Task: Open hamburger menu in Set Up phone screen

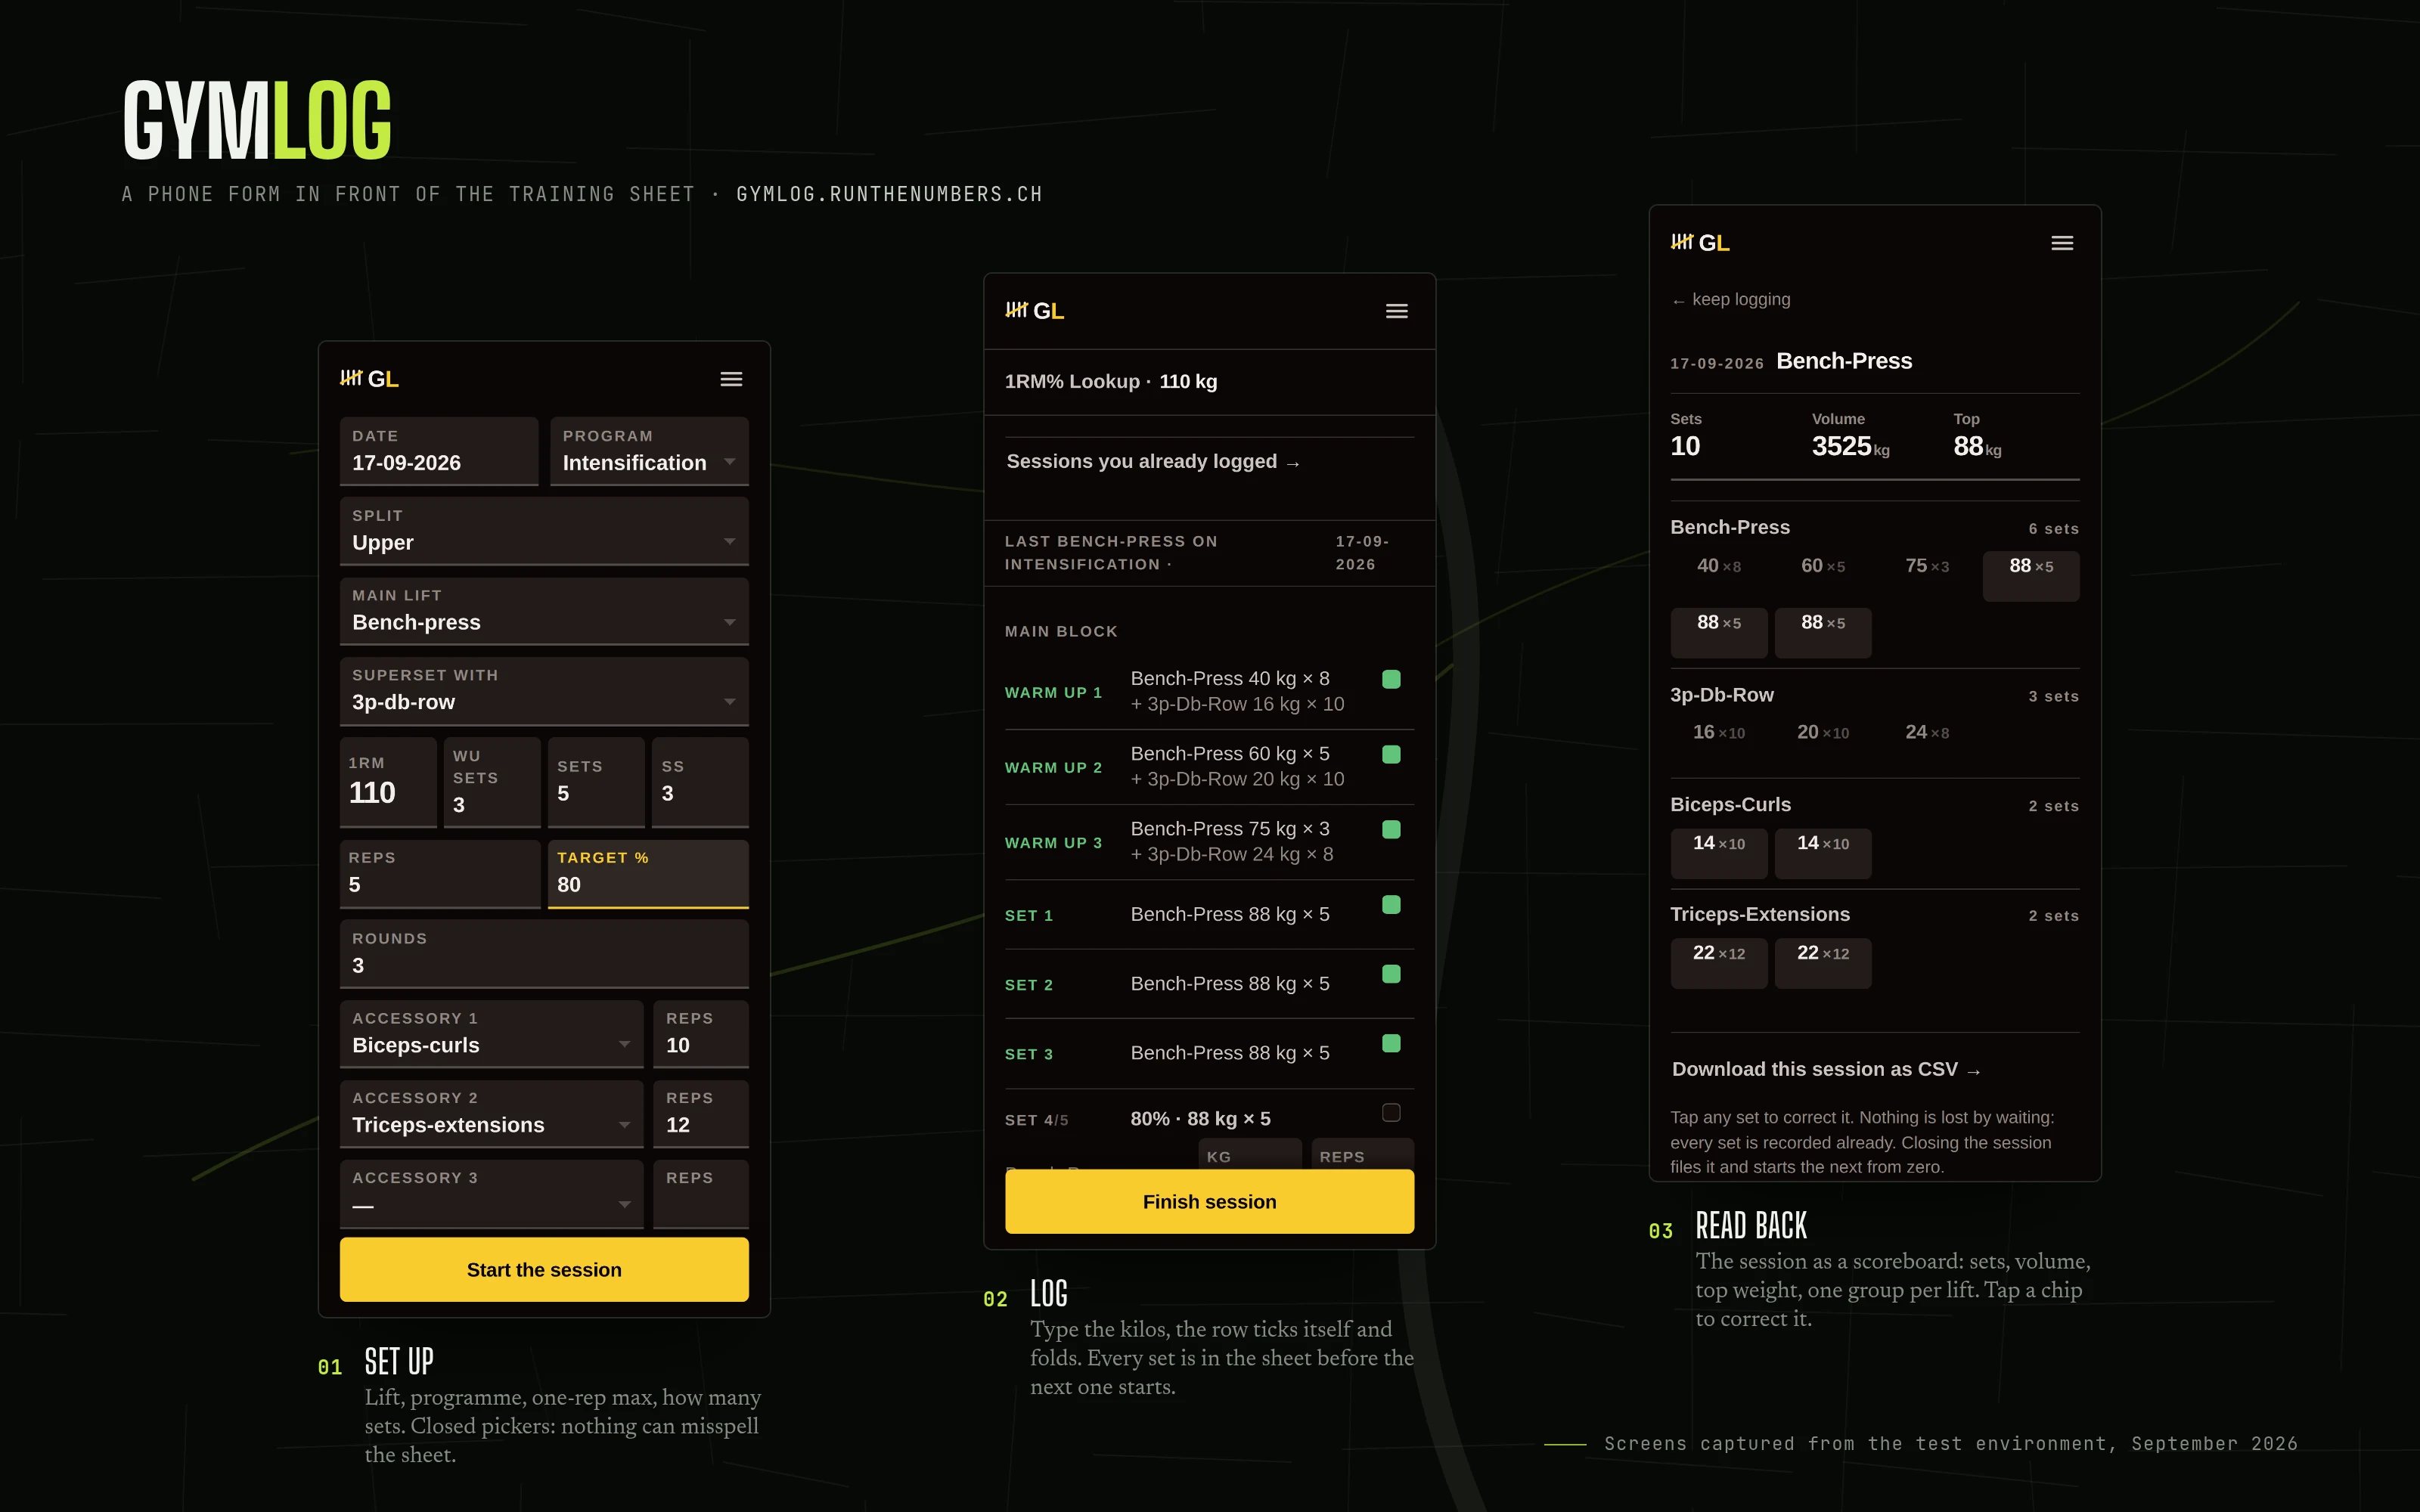Action: tap(731, 379)
